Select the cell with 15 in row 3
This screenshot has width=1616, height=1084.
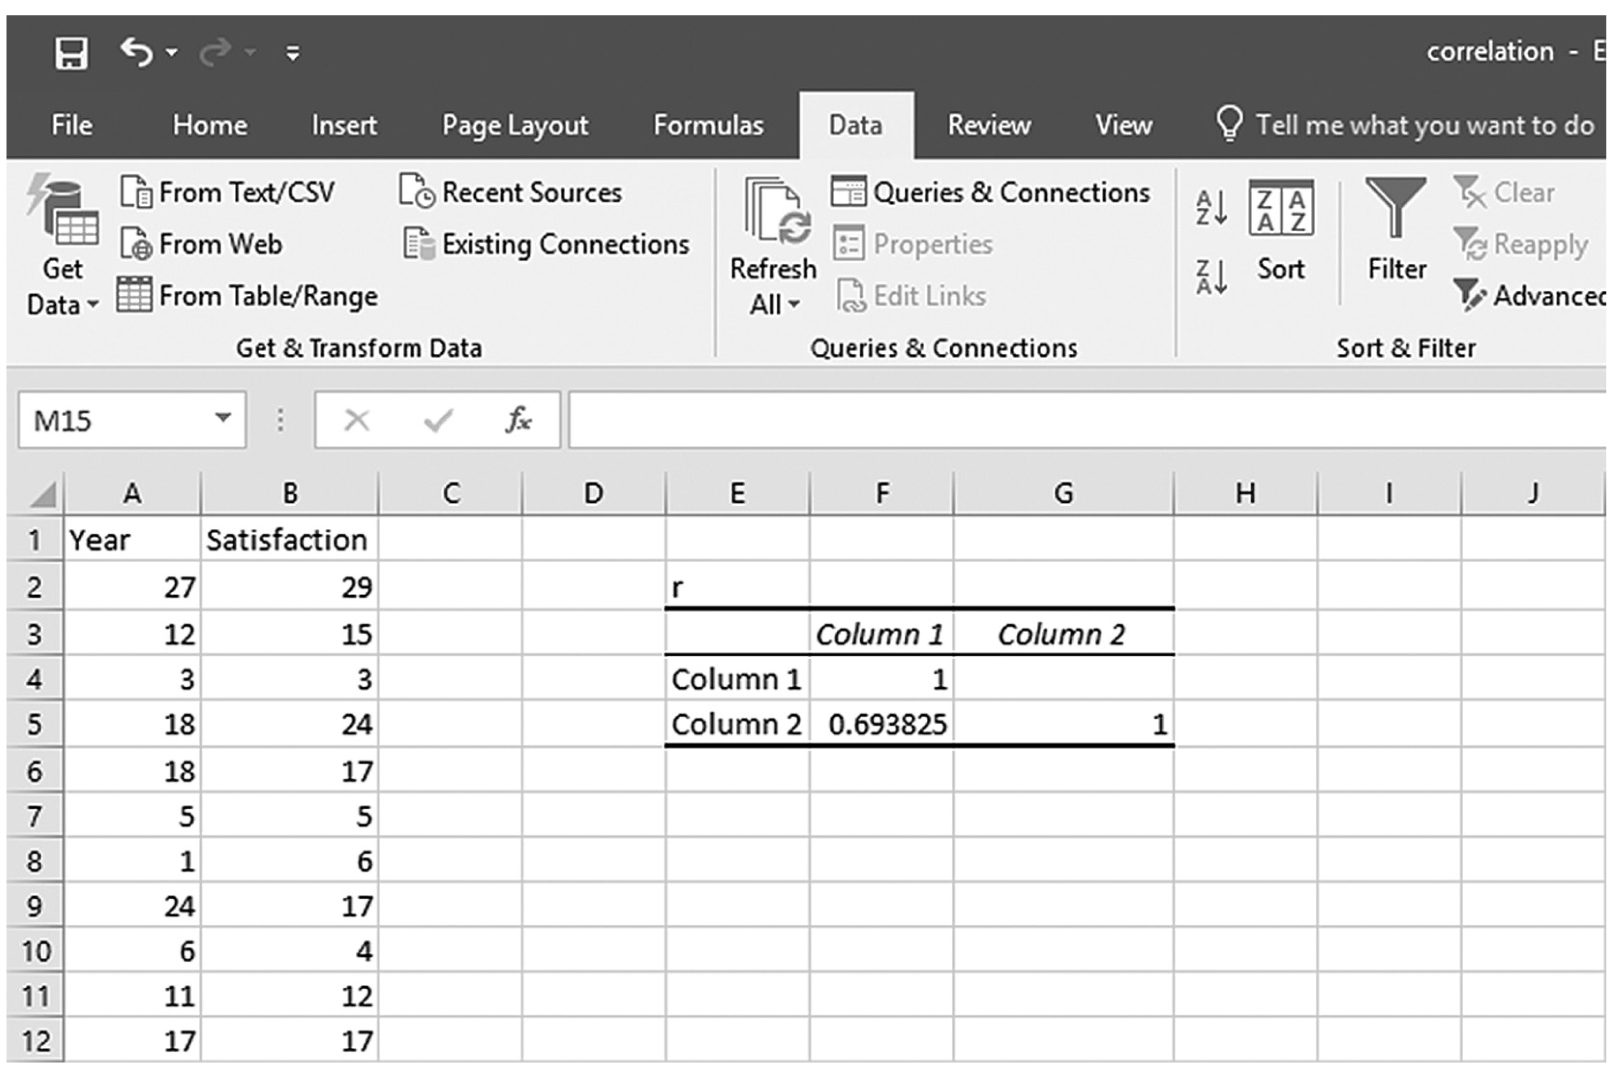click(x=290, y=634)
